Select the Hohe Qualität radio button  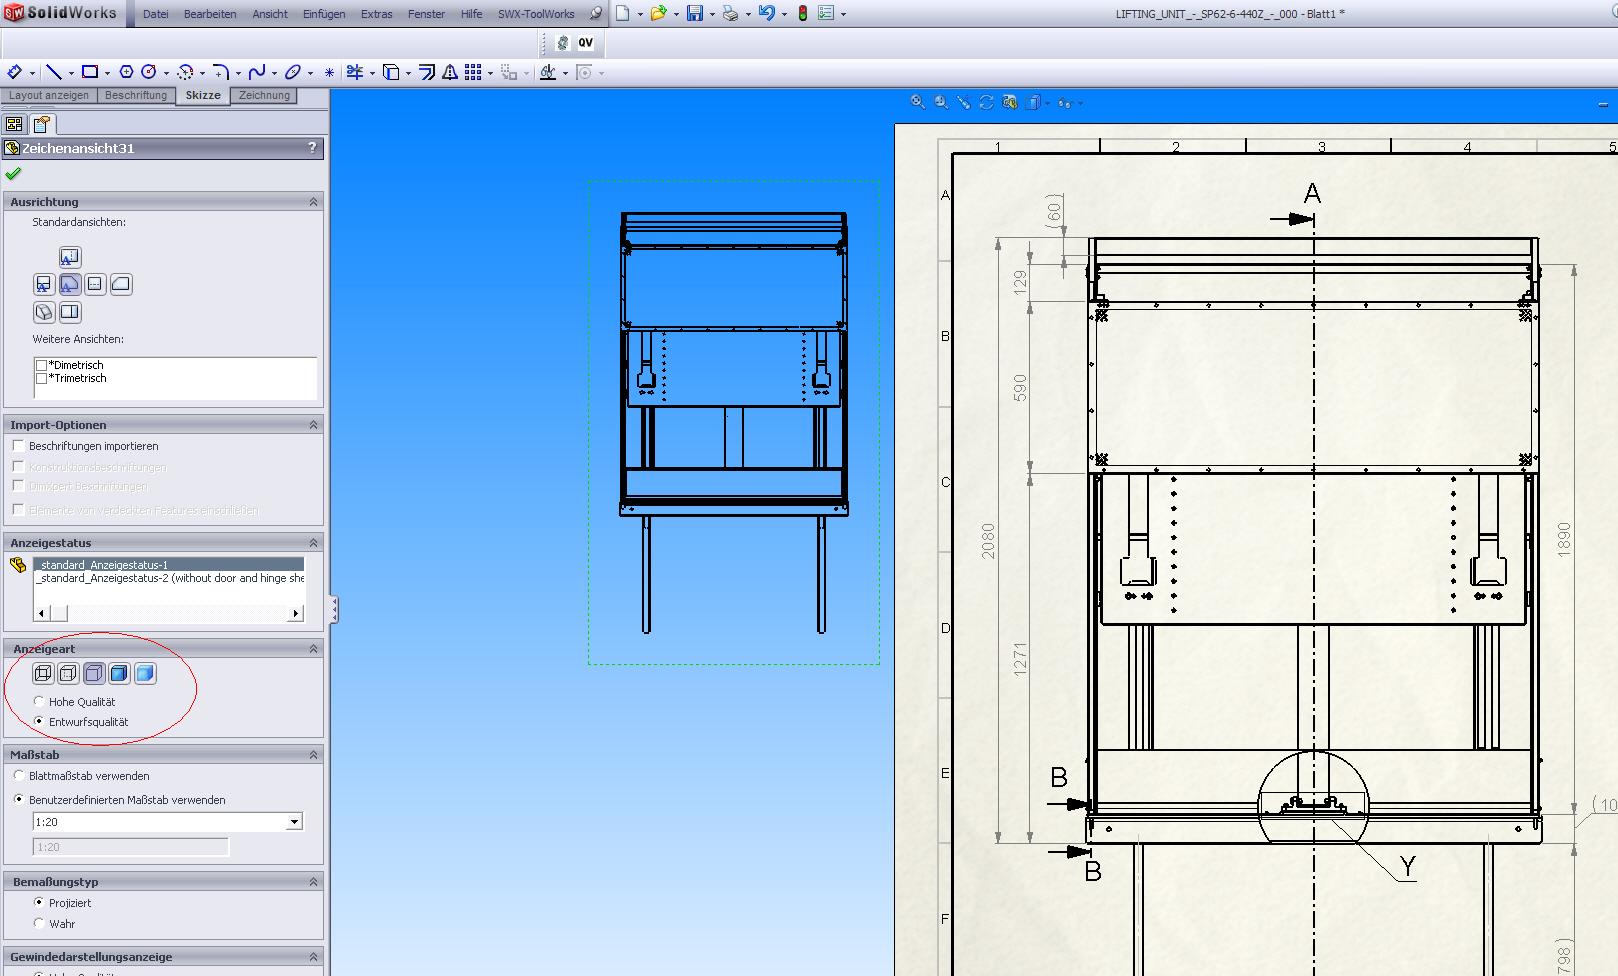pyautogui.click(x=39, y=701)
